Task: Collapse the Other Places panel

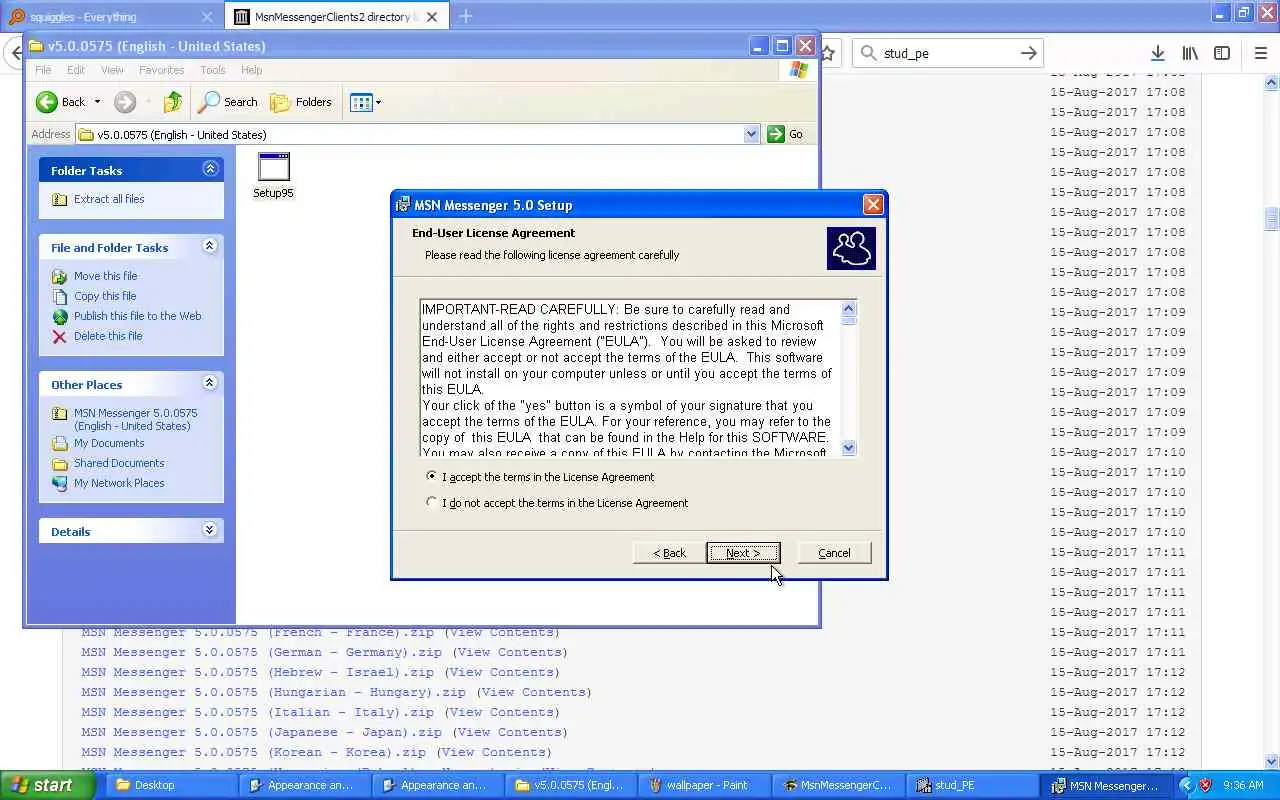Action: [x=210, y=383]
